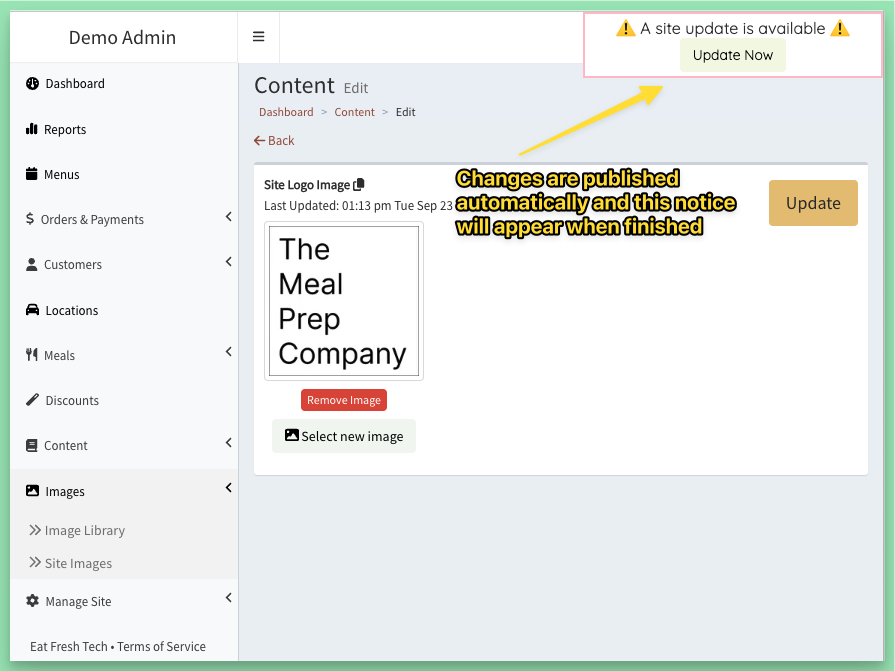
Task: Click the Manage Site gear icon
Action: 33,601
